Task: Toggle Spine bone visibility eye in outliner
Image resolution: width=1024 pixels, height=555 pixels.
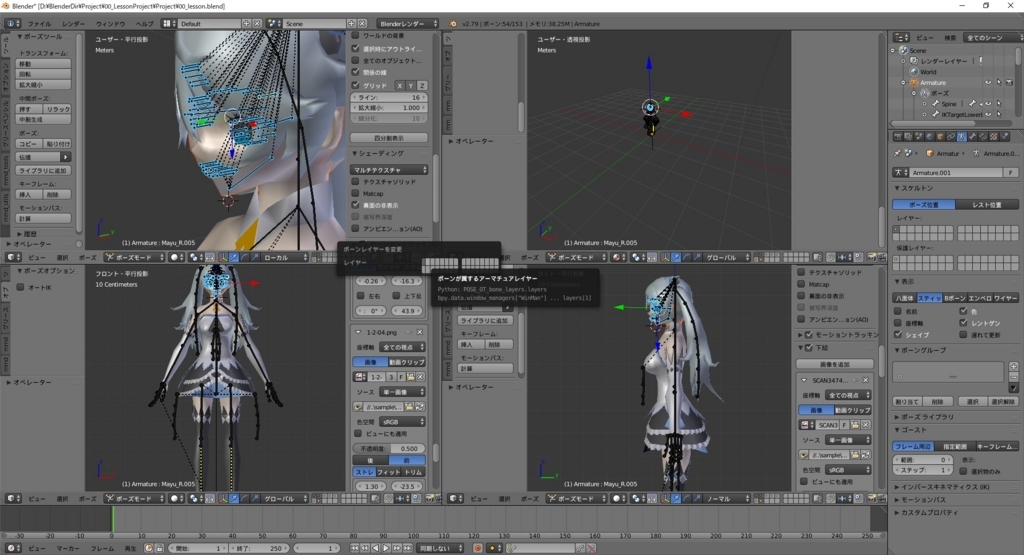Action: pyautogui.click(x=988, y=103)
